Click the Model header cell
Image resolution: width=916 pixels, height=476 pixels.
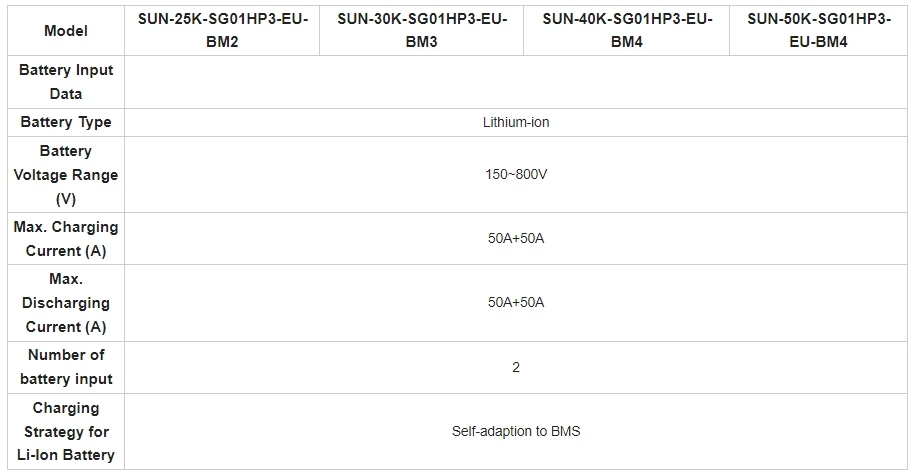[66, 31]
